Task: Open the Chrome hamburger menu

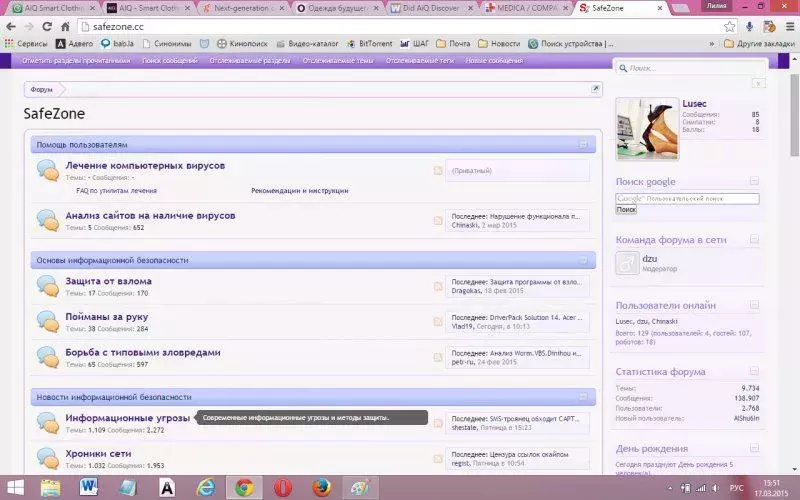Action: [x=790, y=27]
